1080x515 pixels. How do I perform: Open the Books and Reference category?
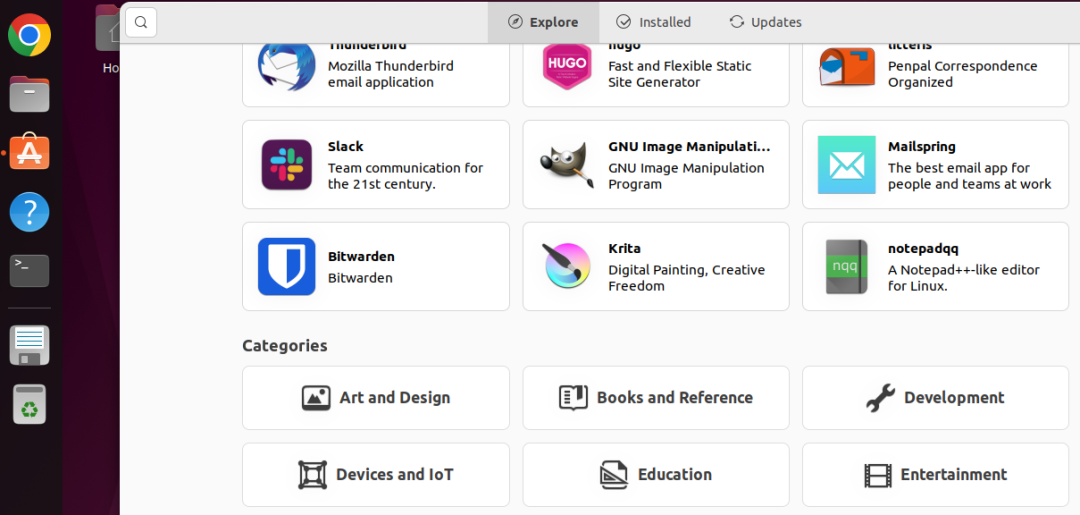(656, 398)
